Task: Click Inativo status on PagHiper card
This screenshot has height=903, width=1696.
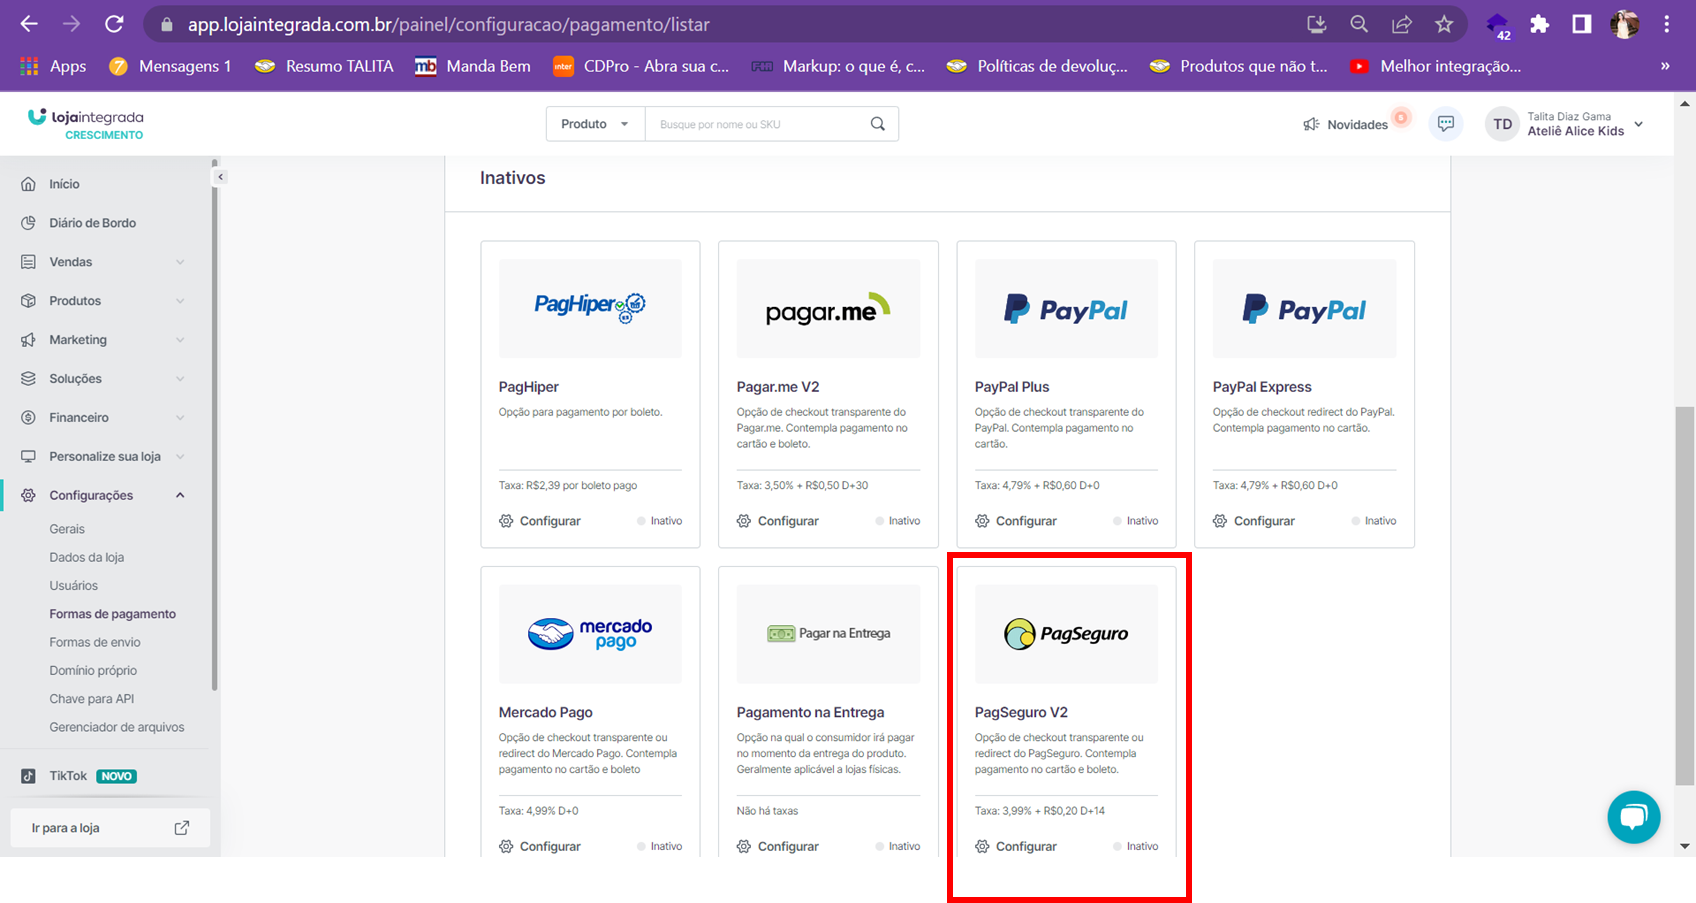Action: (660, 521)
